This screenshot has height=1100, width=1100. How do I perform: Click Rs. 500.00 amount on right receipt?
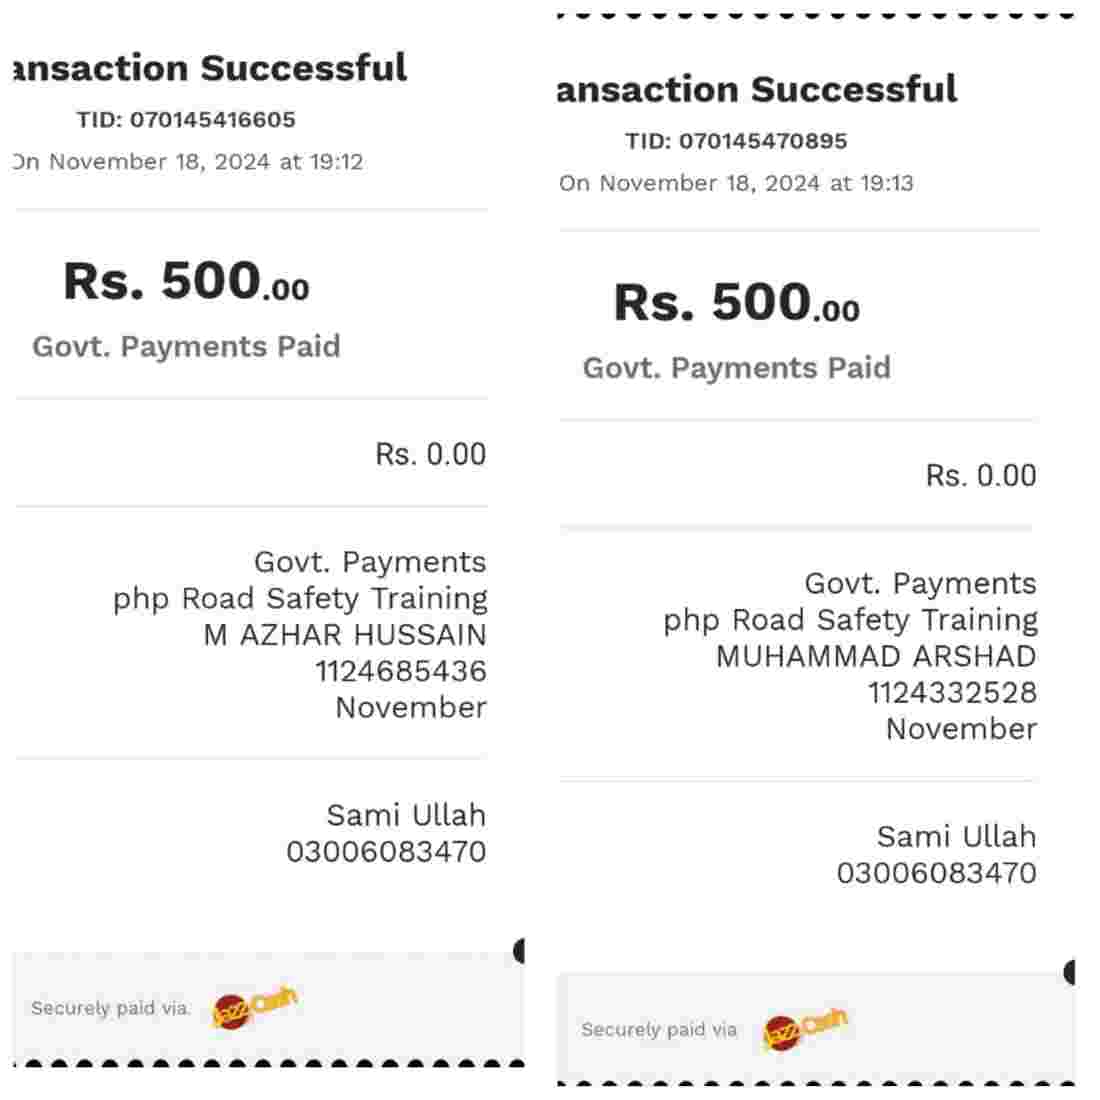pyautogui.click(x=736, y=303)
